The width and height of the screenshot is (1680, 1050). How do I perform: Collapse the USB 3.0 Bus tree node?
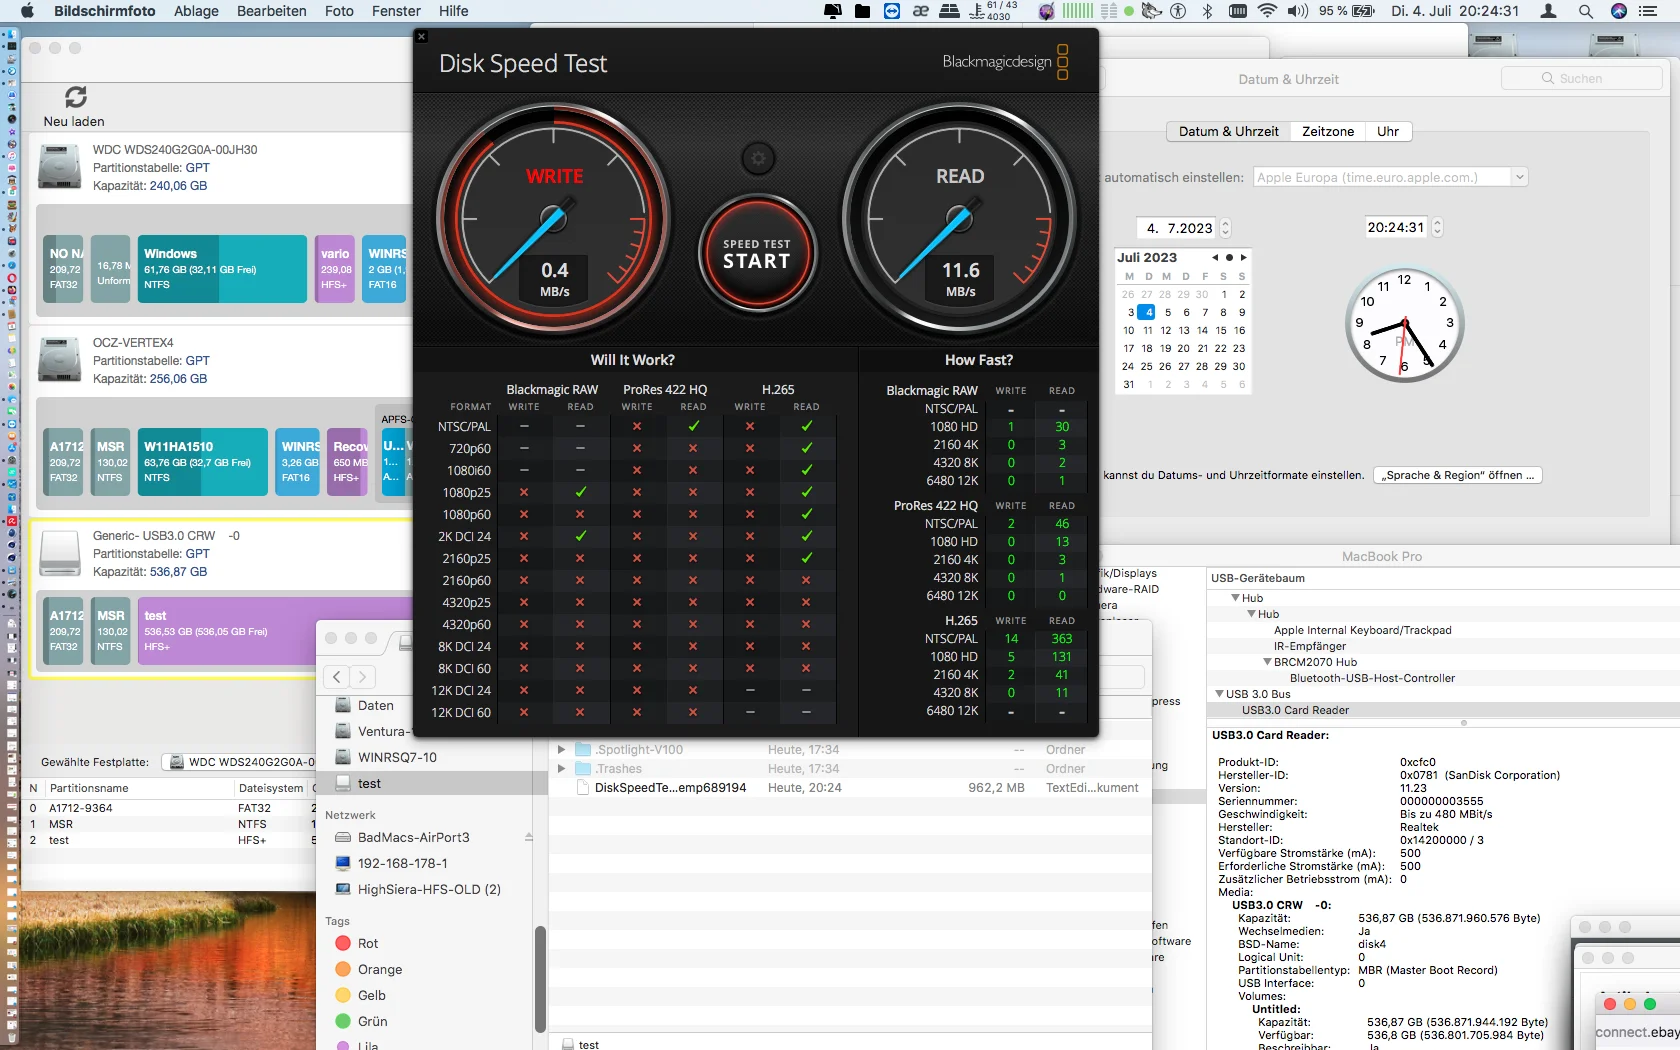pyautogui.click(x=1219, y=693)
